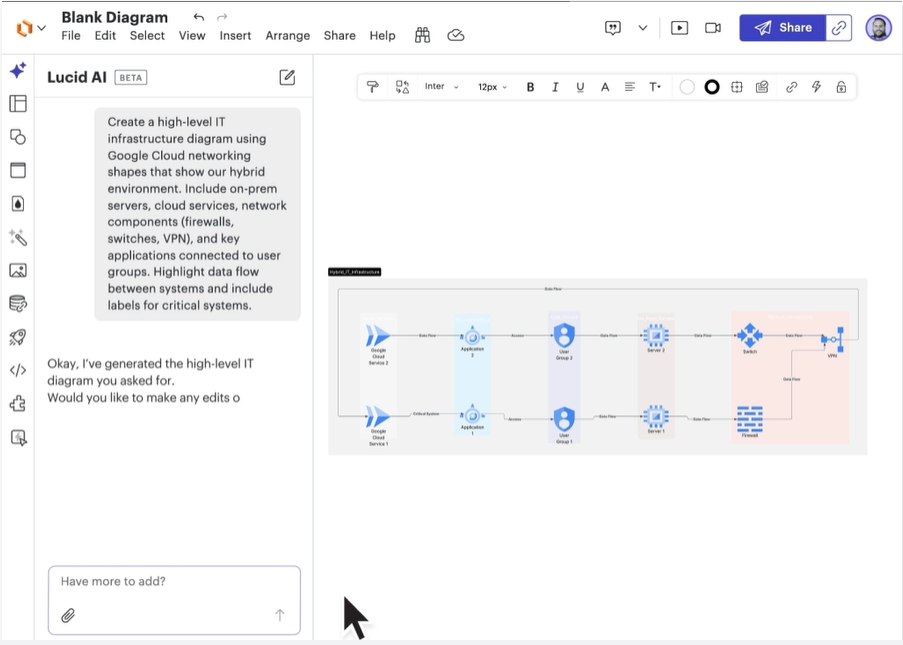Expand the comments dropdown arrow
Viewport: 903px width, 645px height.
tap(642, 28)
